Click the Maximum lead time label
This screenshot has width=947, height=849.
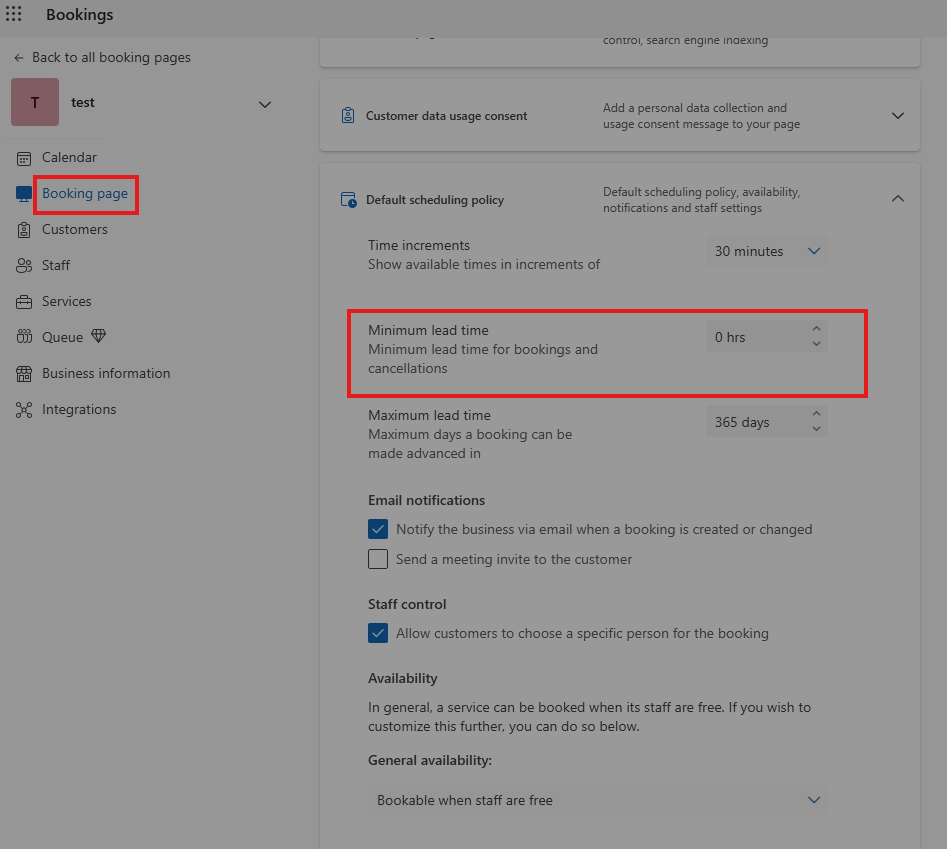point(429,416)
